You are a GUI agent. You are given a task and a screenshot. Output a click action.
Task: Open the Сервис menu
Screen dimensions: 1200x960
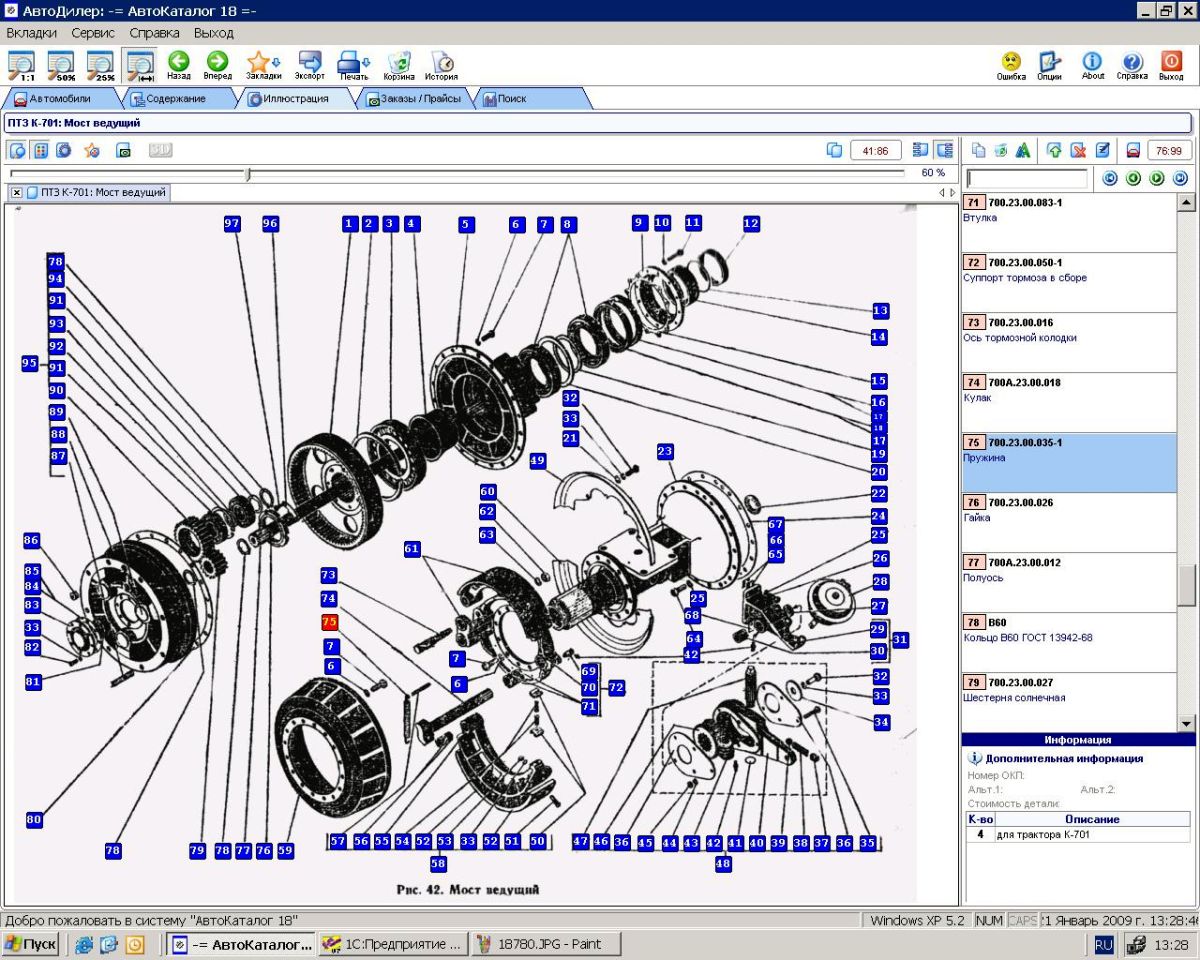tap(93, 33)
